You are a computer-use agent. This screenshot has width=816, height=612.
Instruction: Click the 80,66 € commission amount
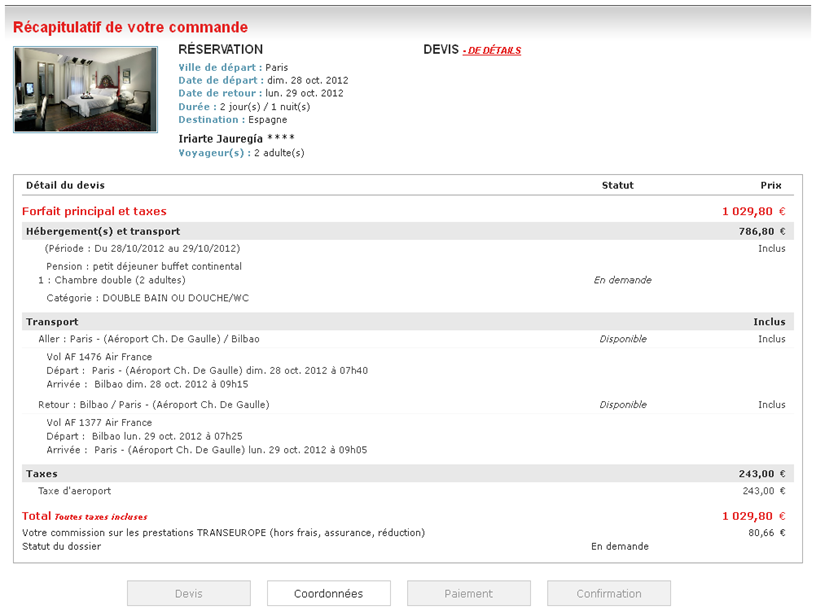[x=767, y=533]
